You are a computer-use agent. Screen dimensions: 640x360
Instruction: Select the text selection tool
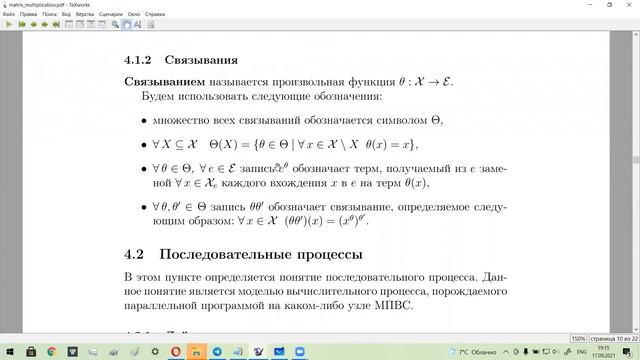coord(138,24)
